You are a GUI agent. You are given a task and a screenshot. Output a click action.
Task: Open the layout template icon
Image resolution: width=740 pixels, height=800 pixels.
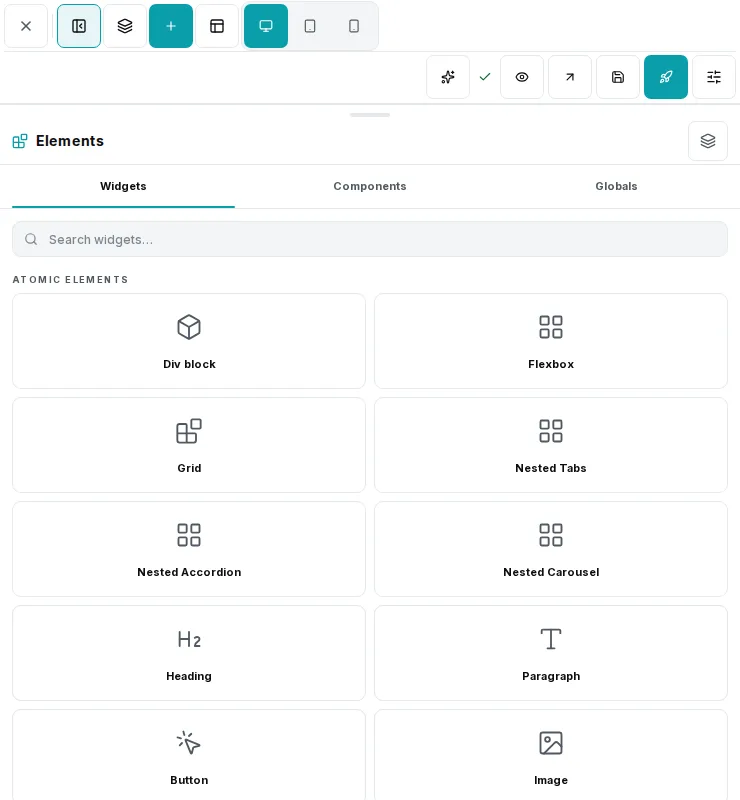[217, 26]
